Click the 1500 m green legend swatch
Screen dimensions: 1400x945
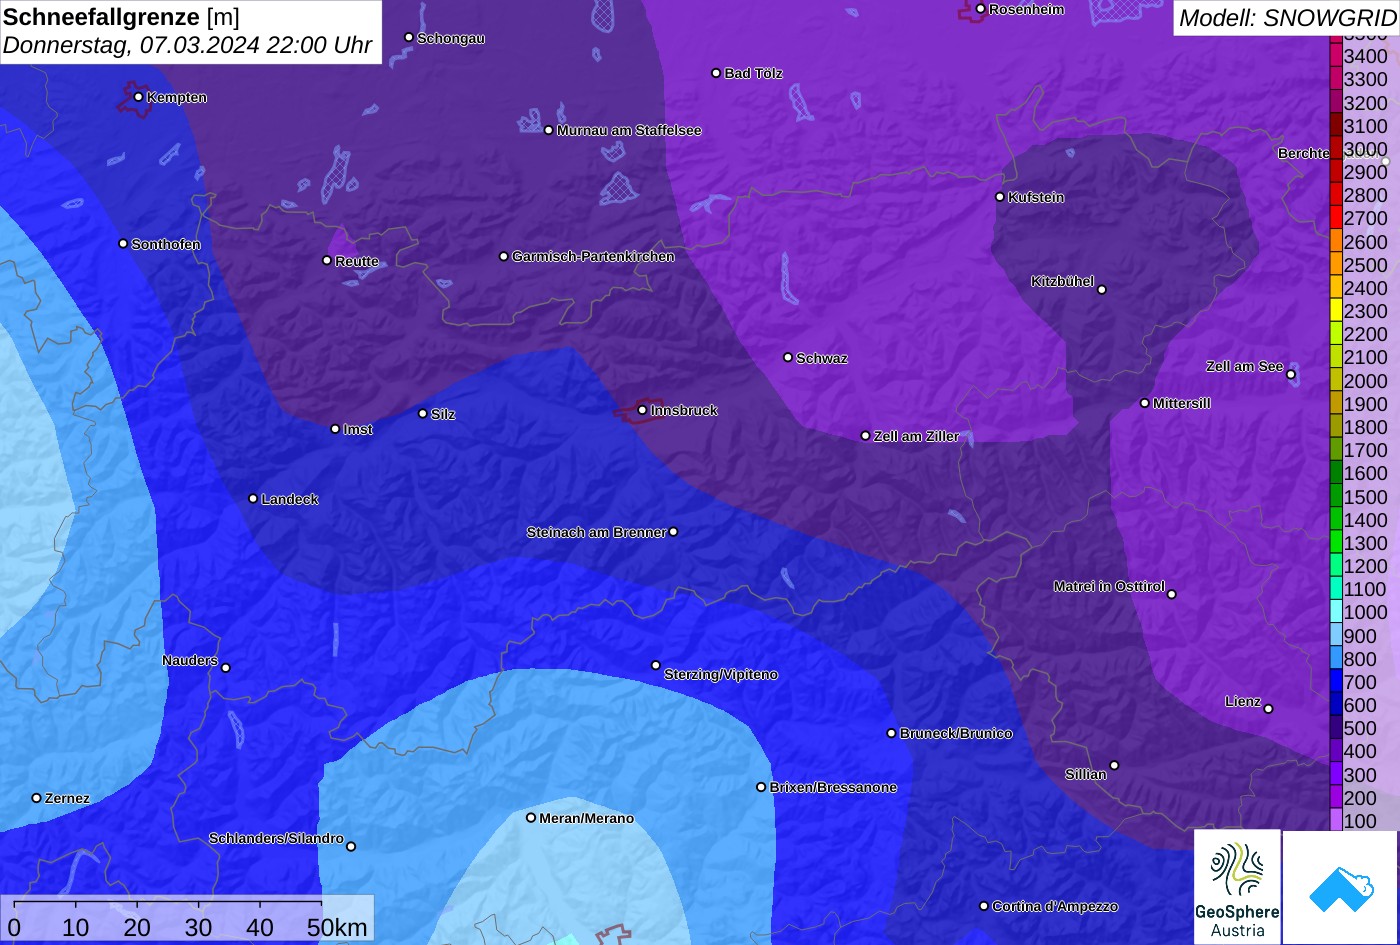pyautogui.click(x=1335, y=497)
